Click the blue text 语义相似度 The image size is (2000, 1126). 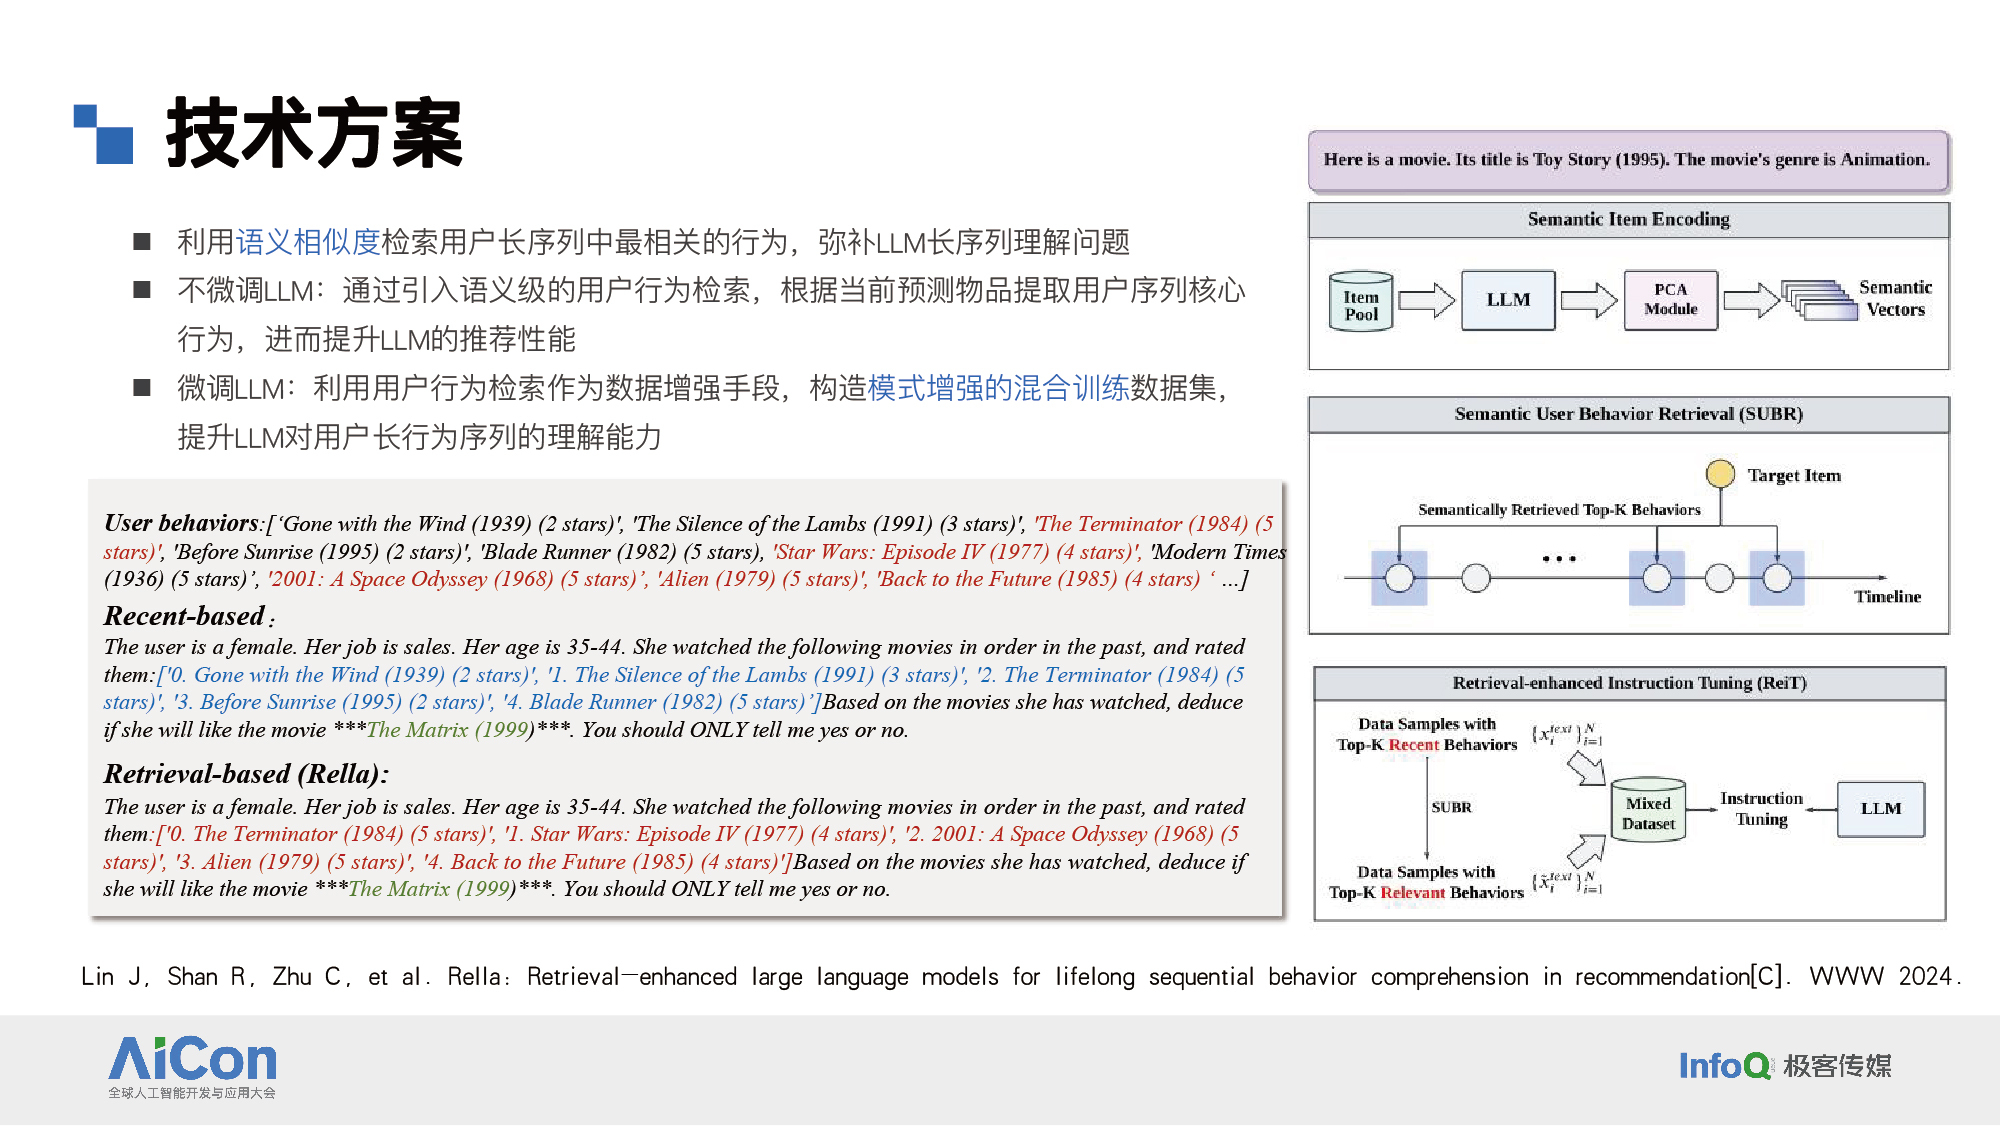pyautogui.click(x=308, y=242)
